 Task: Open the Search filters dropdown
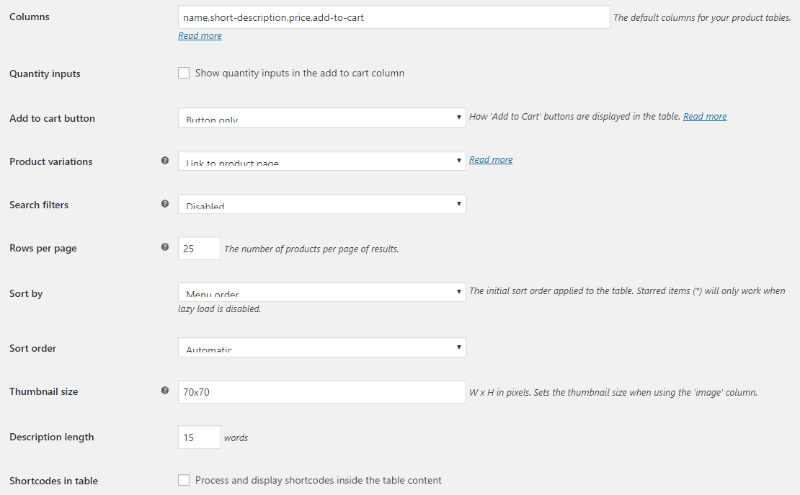(x=321, y=204)
